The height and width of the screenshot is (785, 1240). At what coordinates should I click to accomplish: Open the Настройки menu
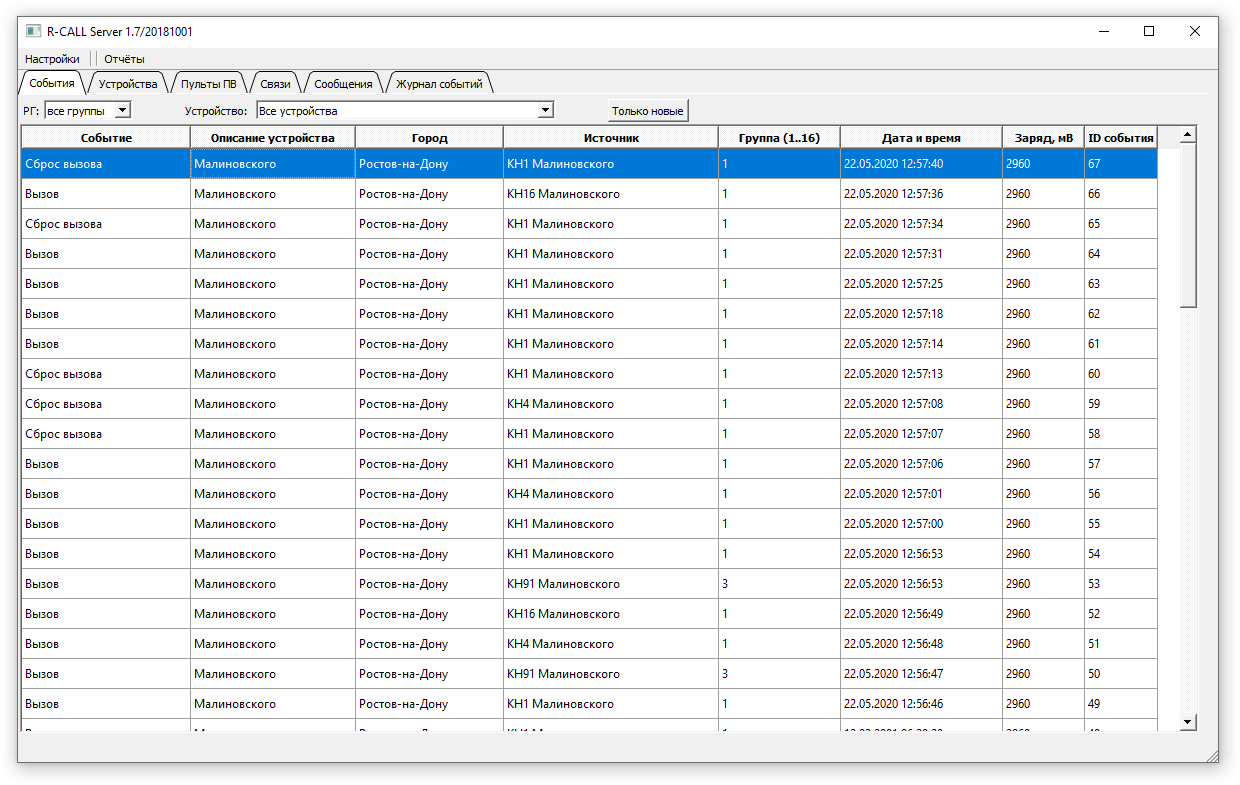coord(52,59)
